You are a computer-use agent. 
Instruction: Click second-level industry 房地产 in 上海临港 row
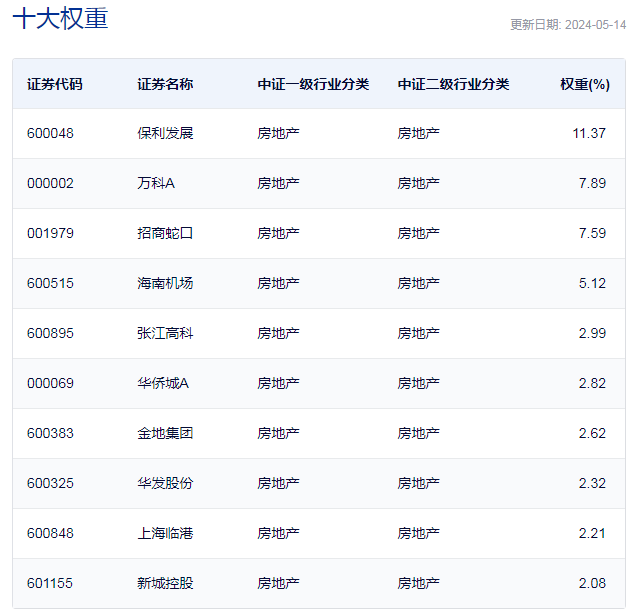coord(419,534)
